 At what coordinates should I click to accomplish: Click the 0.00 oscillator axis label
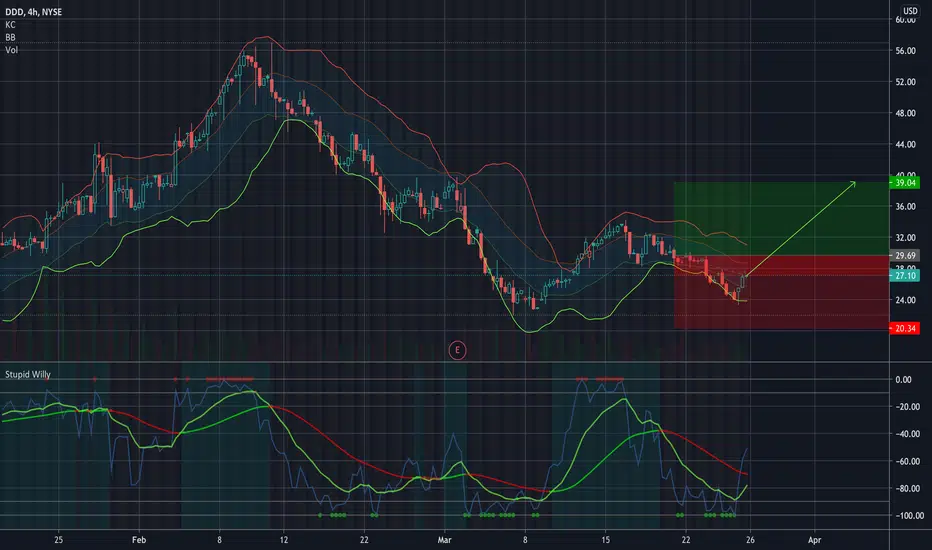click(903, 379)
